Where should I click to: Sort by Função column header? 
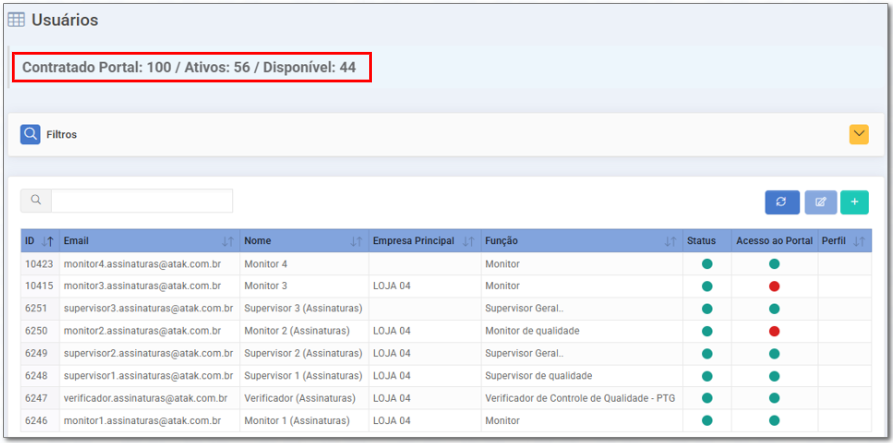coord(670,241)
